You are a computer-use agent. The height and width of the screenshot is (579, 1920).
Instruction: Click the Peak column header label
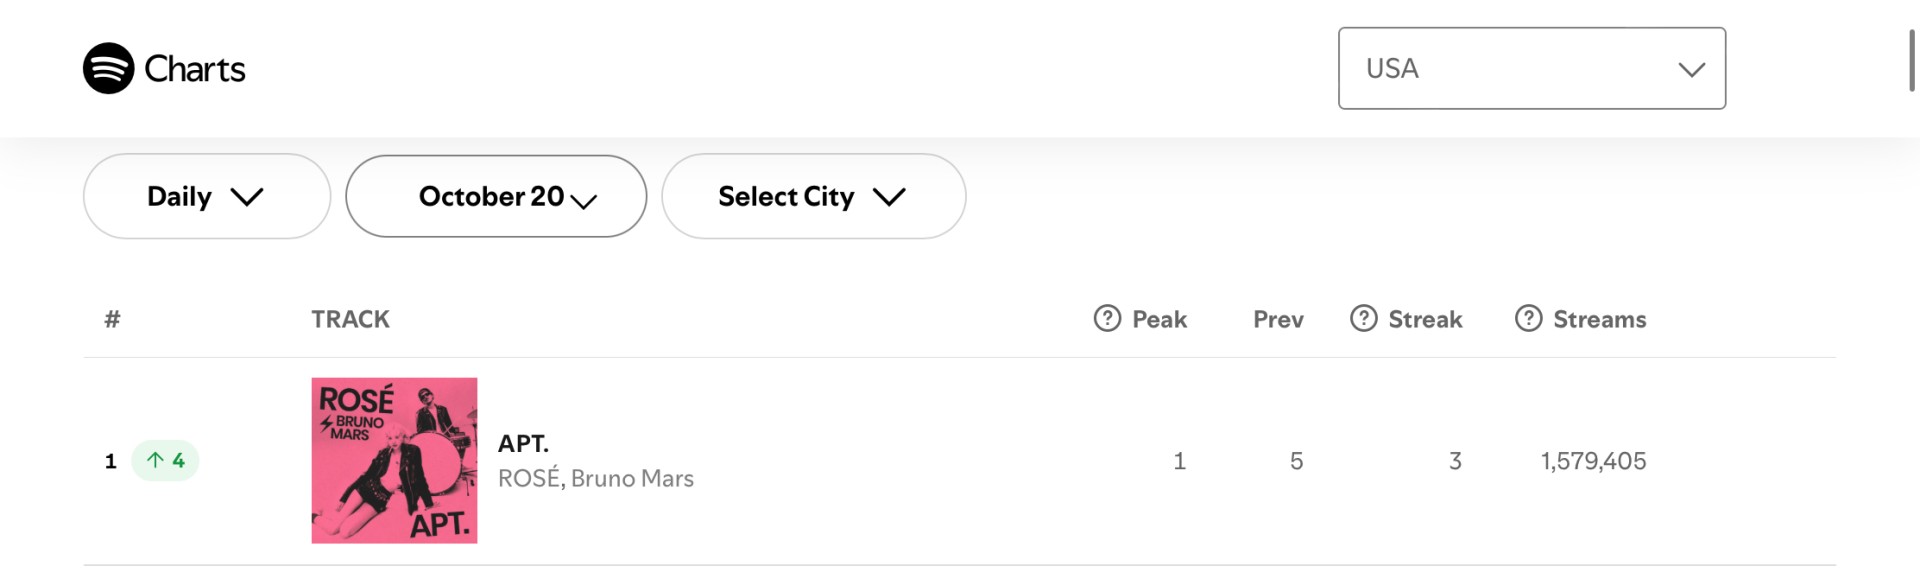1159,319
